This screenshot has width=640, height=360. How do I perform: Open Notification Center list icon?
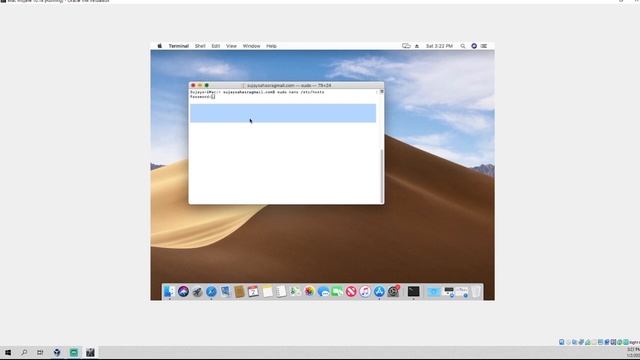(484, 46)
